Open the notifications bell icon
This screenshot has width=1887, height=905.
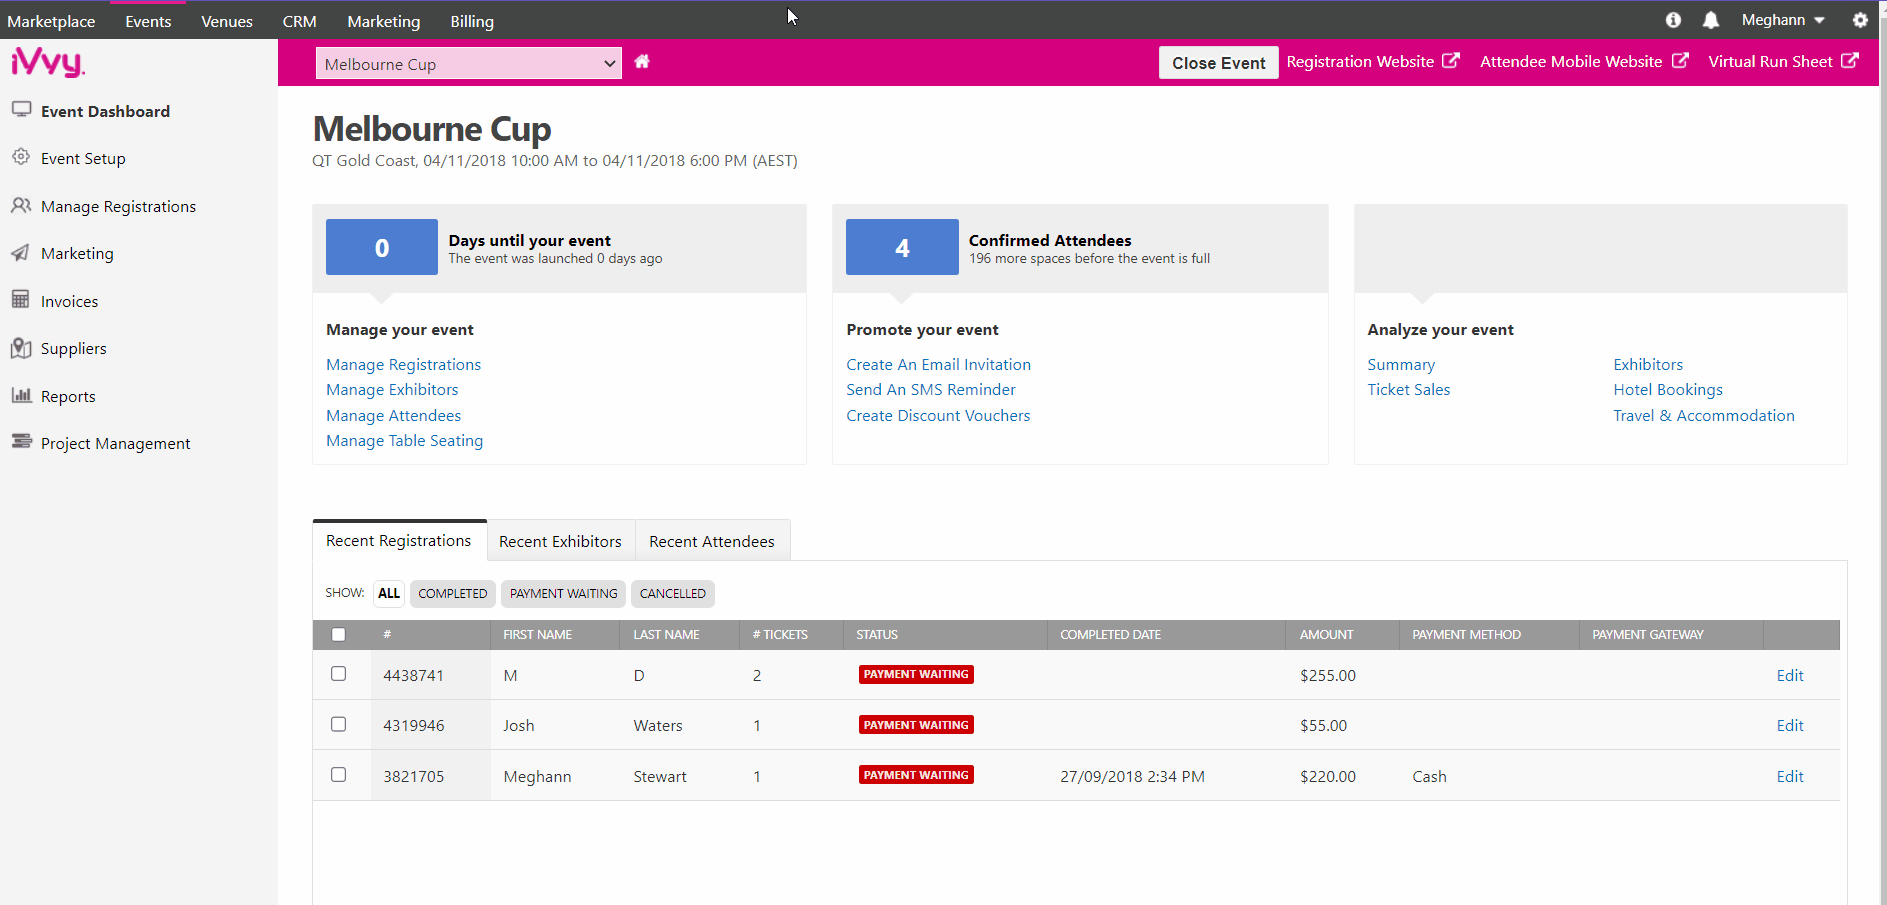click(1711, 21)
